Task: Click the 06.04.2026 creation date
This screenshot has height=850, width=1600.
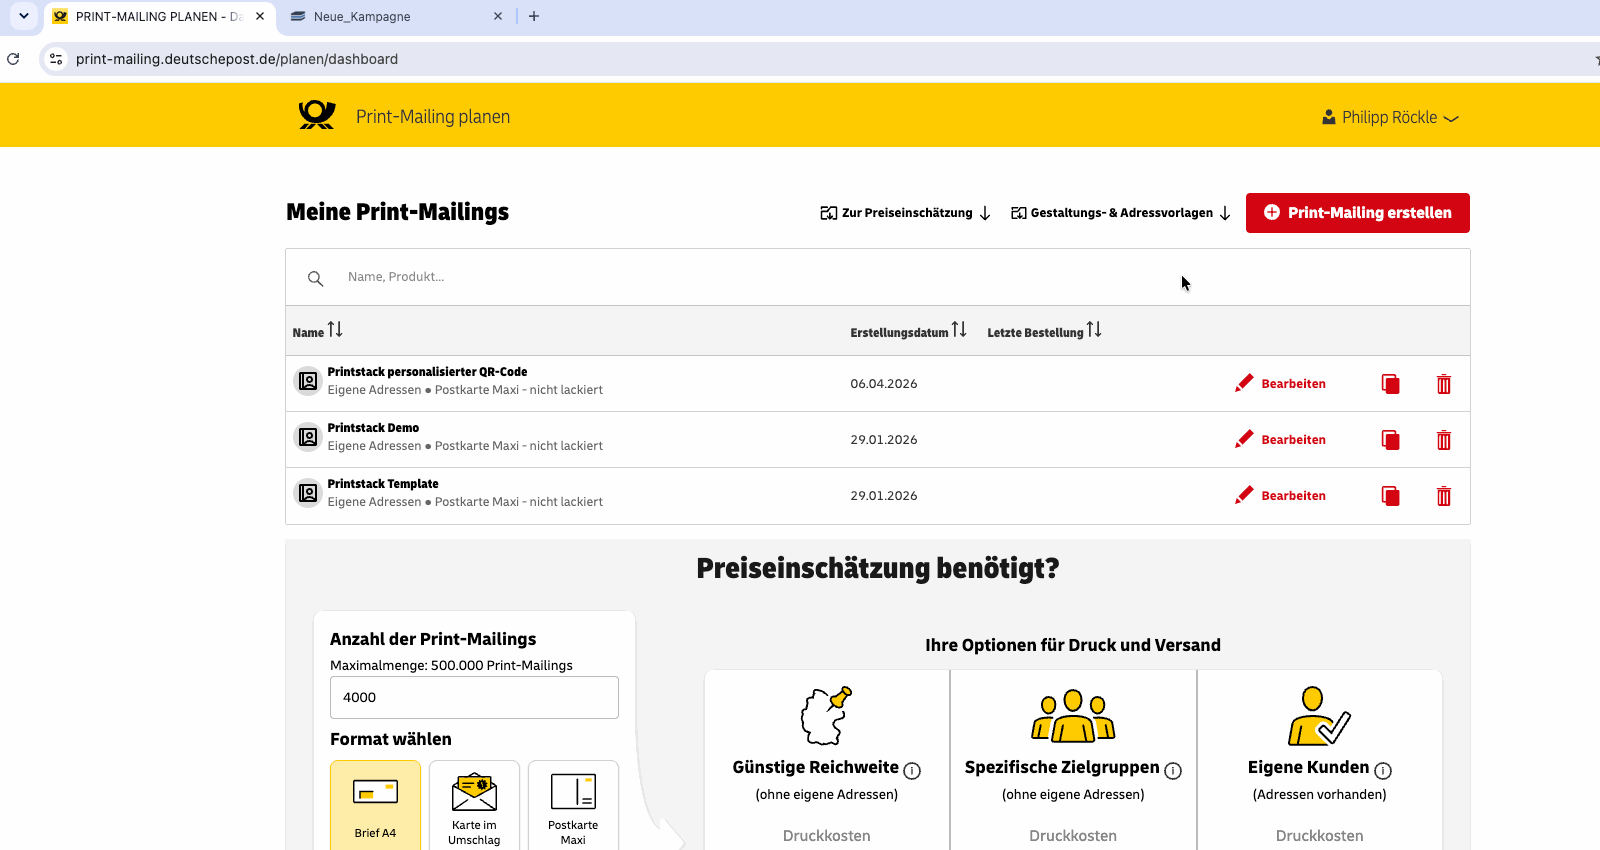Action: click(x=884, y=384)
